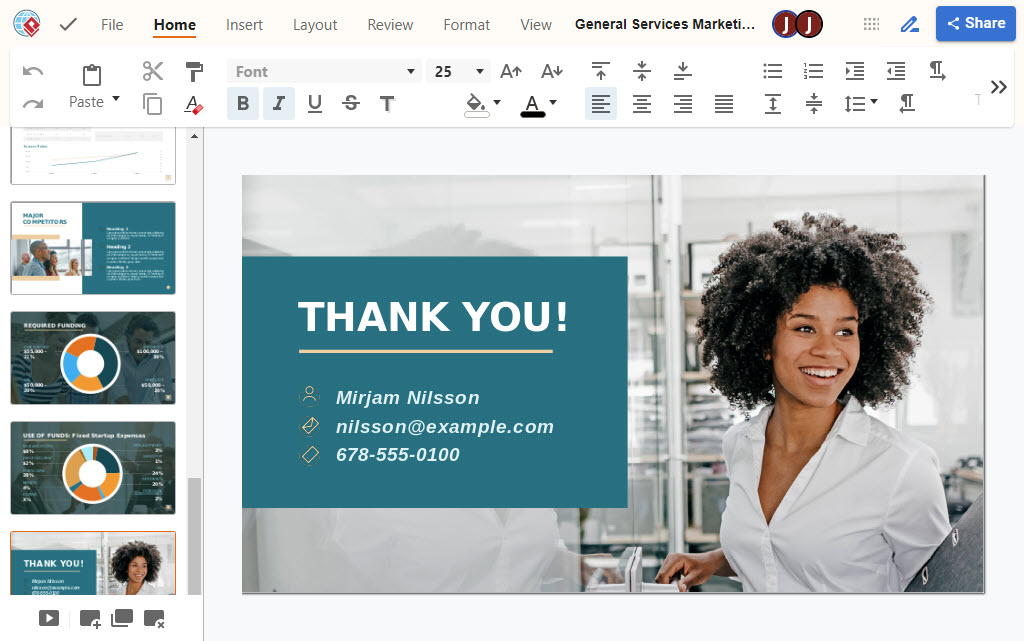Start the slideshow from the bottom toolbar
Screen dimensions: 1024x641
point(49,618)
